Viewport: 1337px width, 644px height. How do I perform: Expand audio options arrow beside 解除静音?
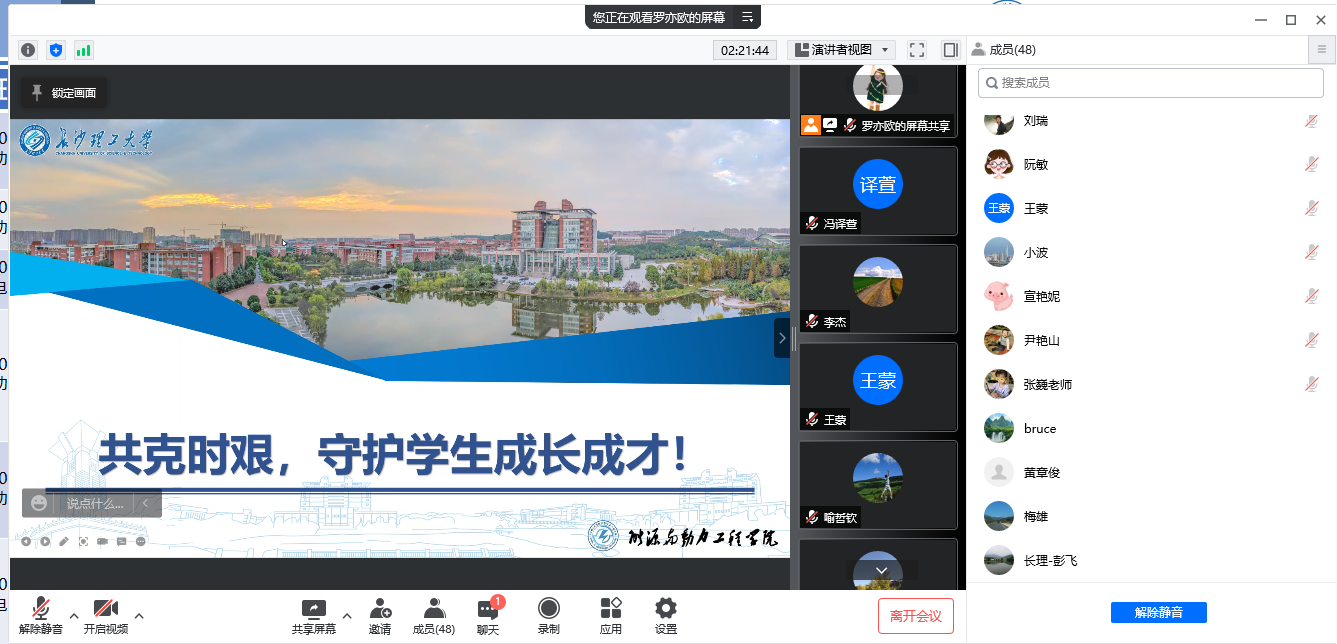(x=74, y=615)
